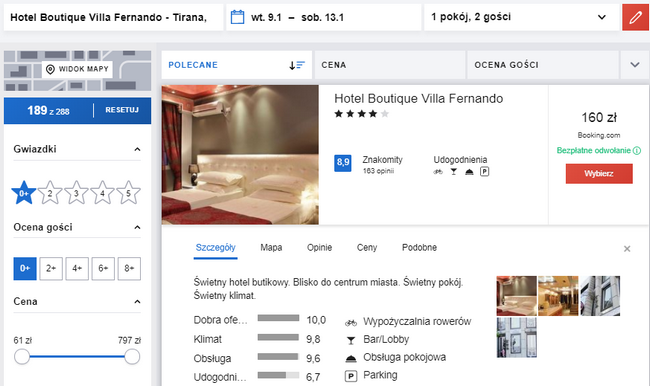Select the 2 stars filter

(x=50, y=193)
